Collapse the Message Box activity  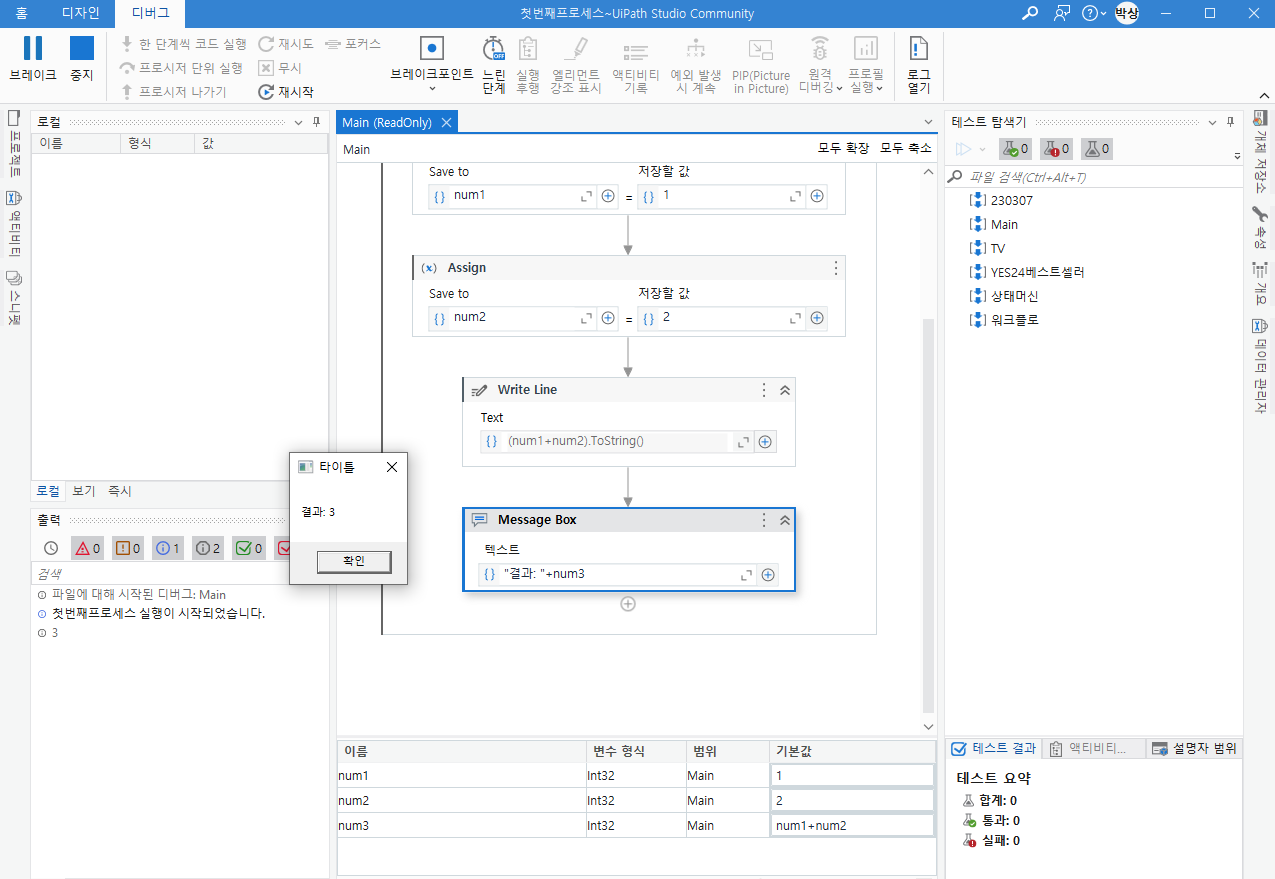(x=785, y=520)
